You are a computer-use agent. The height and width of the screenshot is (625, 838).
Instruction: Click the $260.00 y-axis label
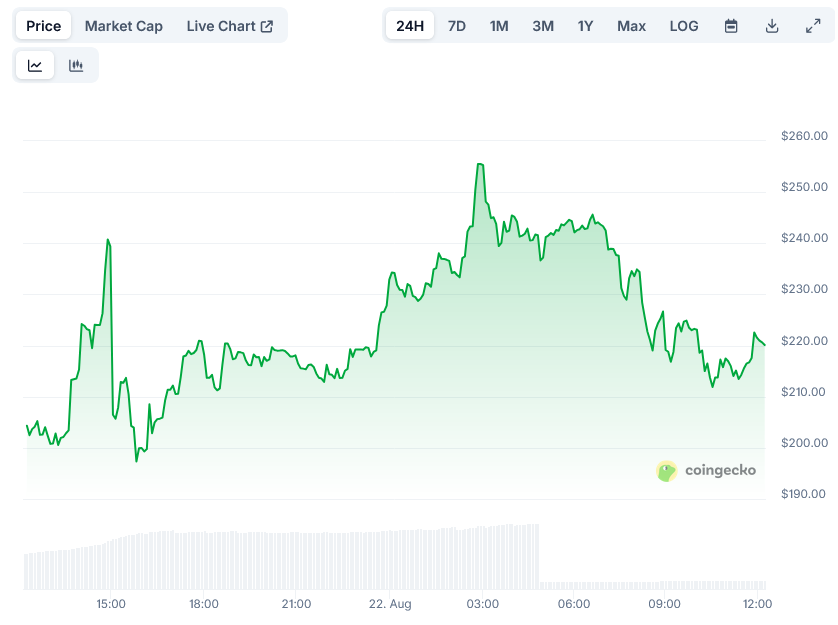[804, 136]
